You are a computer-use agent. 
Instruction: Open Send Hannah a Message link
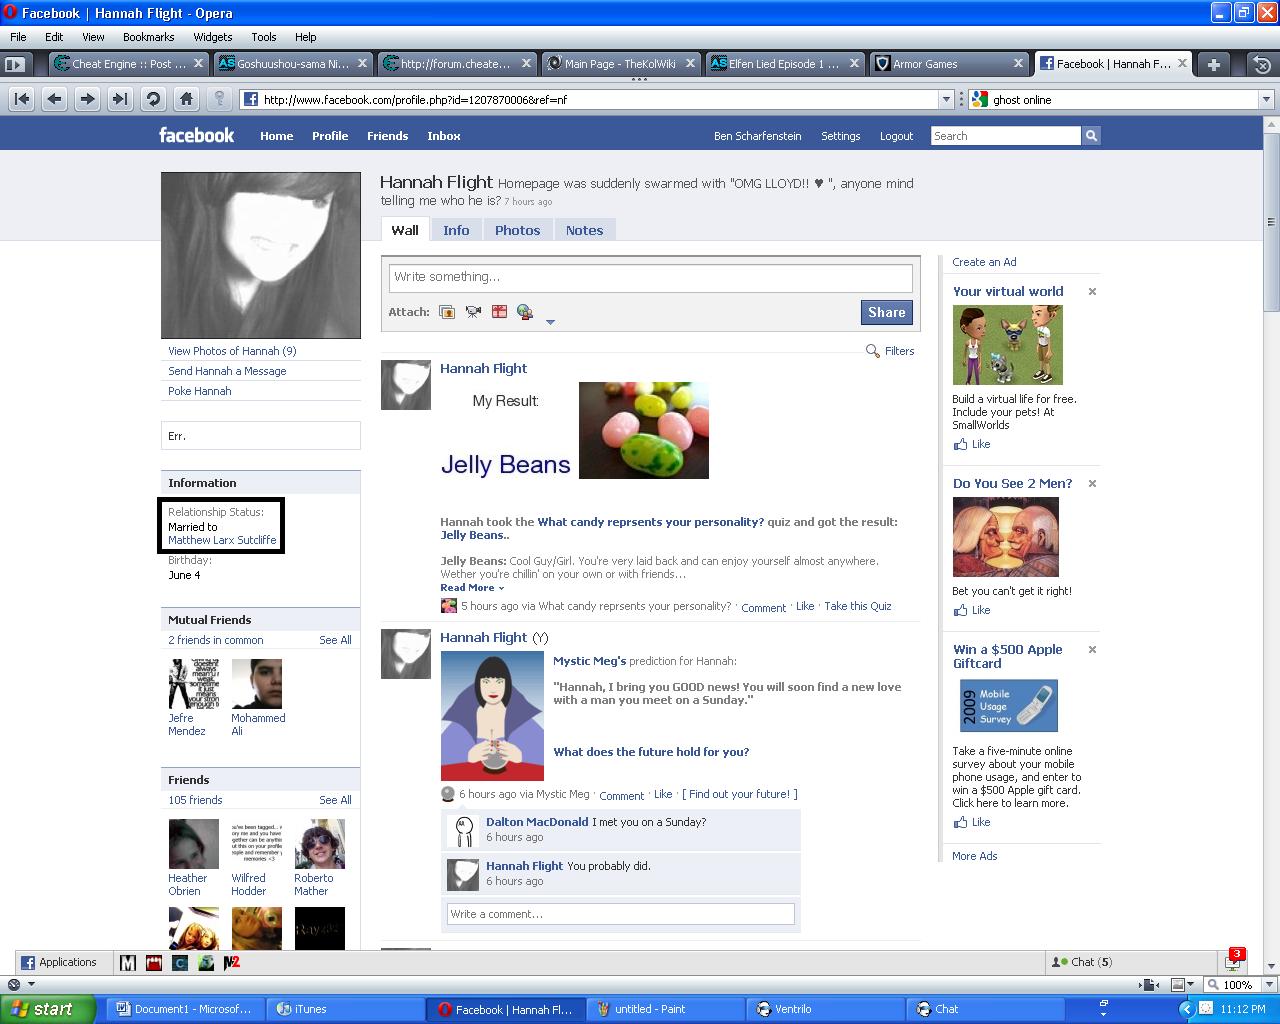pyautogui.click(x=227, y=371)
